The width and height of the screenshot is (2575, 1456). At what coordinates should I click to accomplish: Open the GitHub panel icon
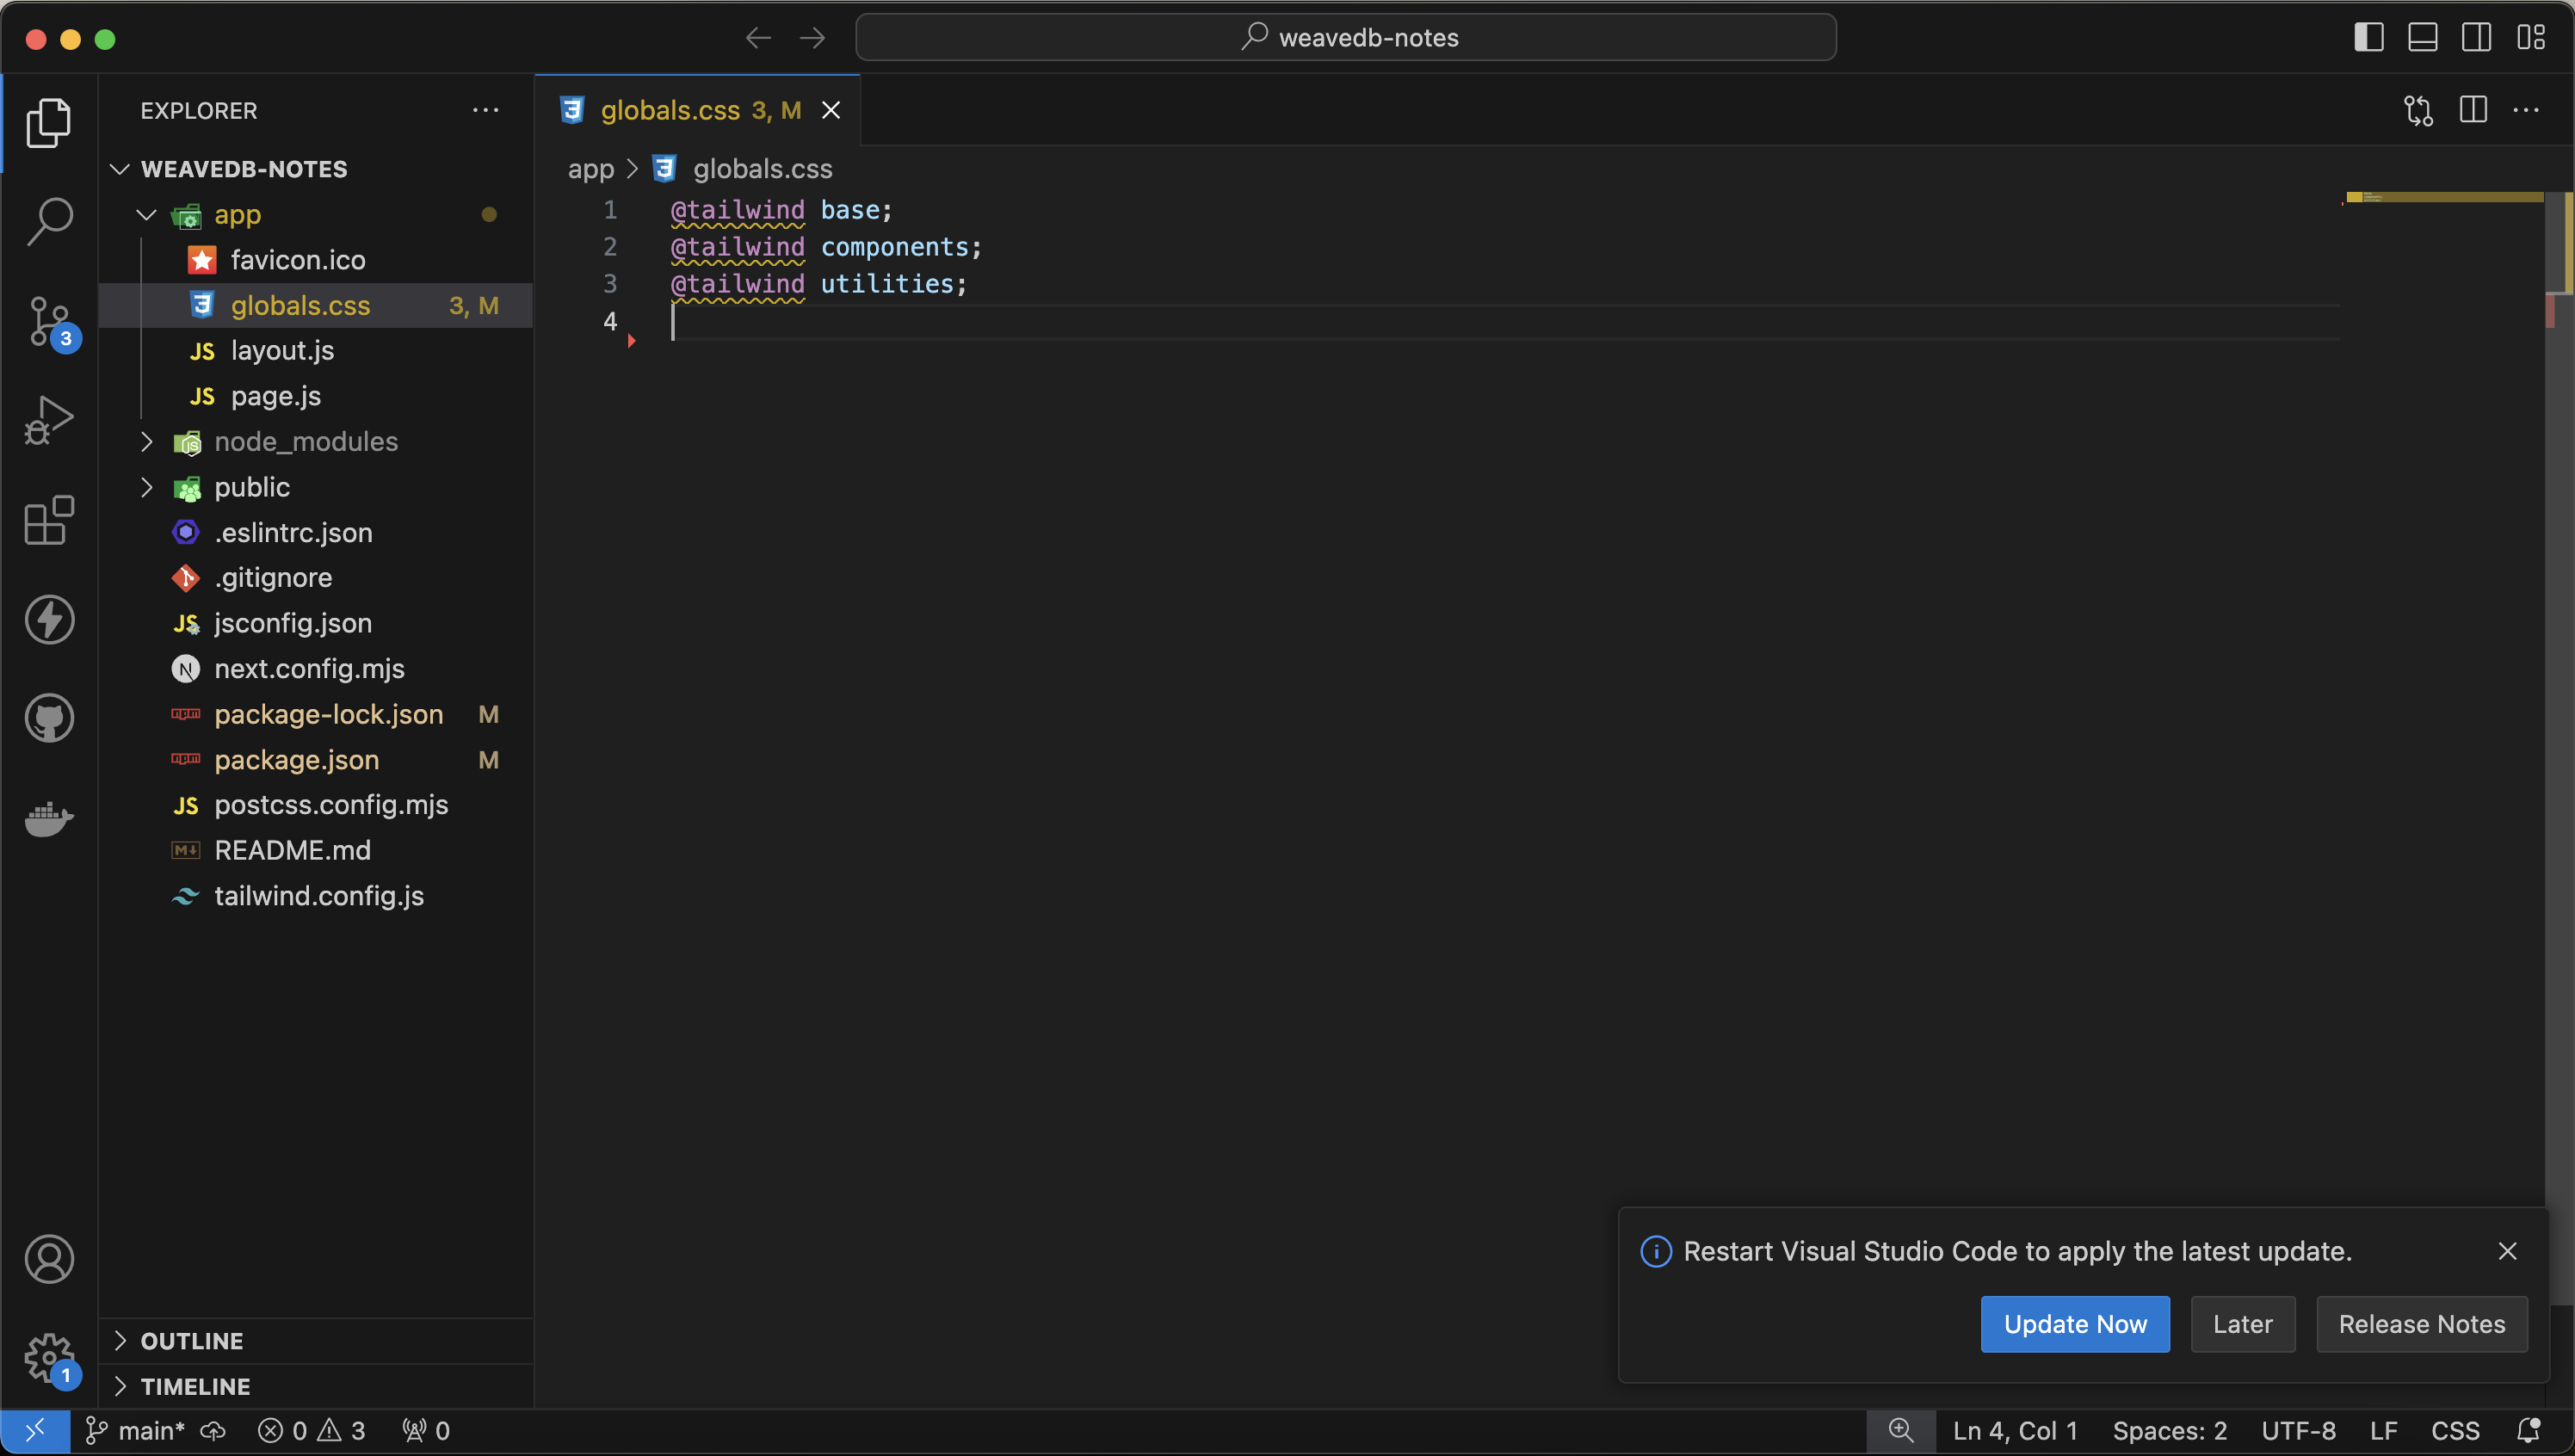tap(49, 718)
